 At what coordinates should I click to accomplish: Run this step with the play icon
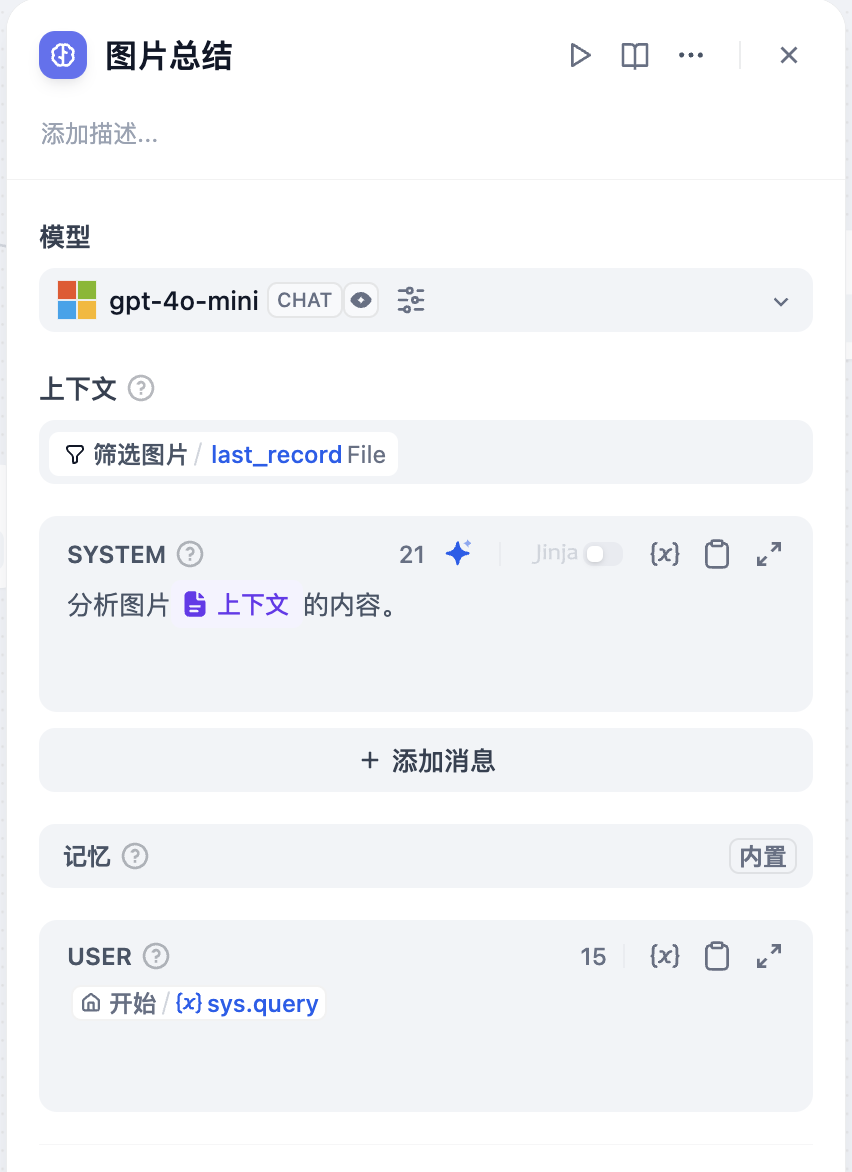click(580, 56)
